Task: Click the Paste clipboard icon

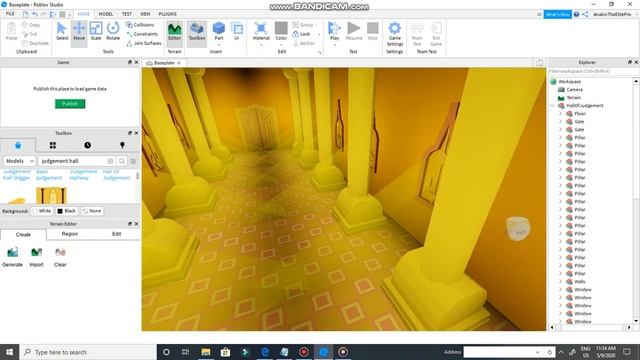Action: tap(11, 32)
